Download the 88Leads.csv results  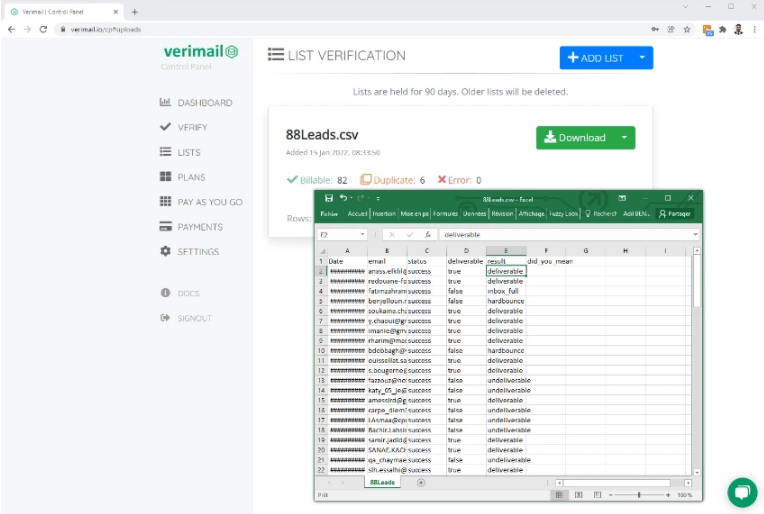[575, 137]
